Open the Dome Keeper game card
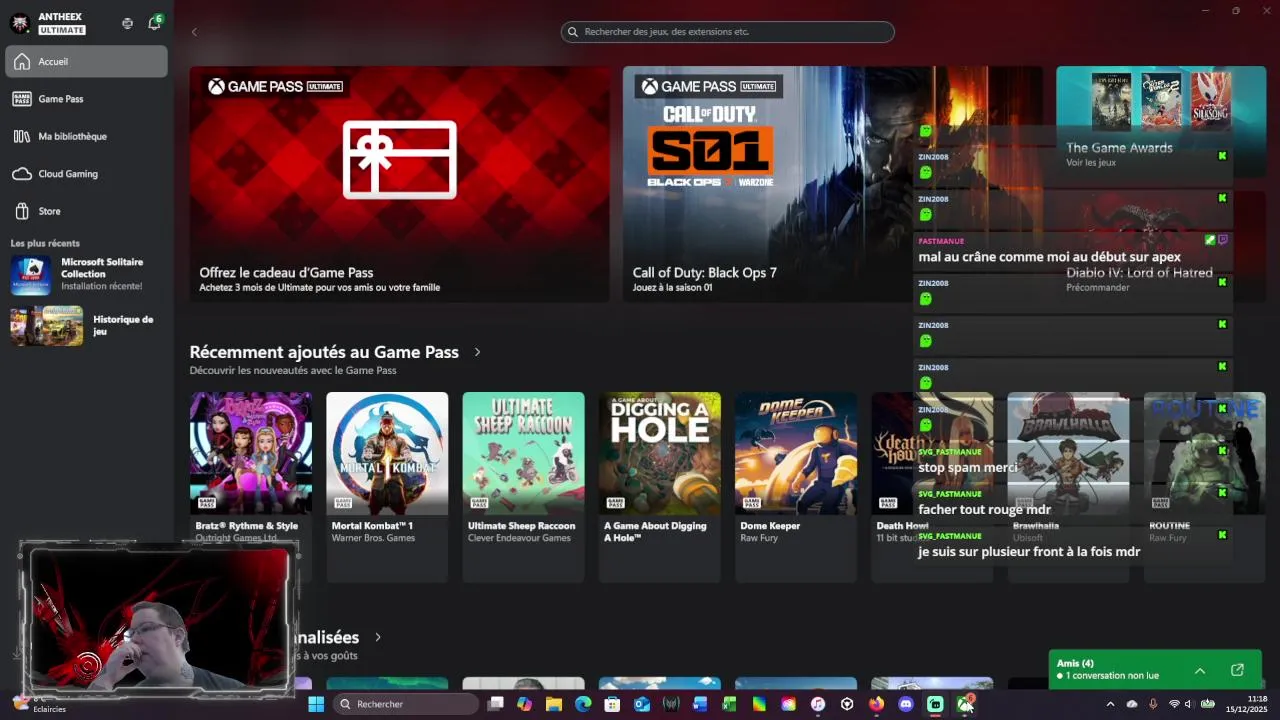1280x720 pixels. [796, 487]
